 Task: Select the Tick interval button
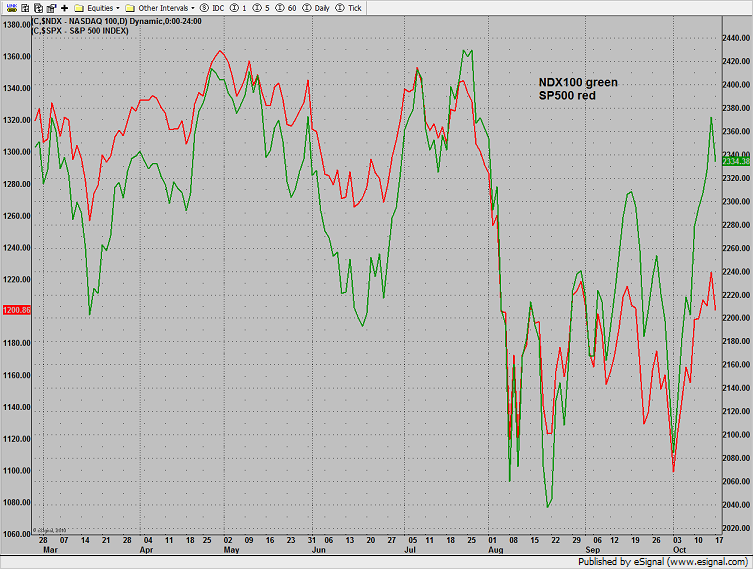click(x=349, y=8)
